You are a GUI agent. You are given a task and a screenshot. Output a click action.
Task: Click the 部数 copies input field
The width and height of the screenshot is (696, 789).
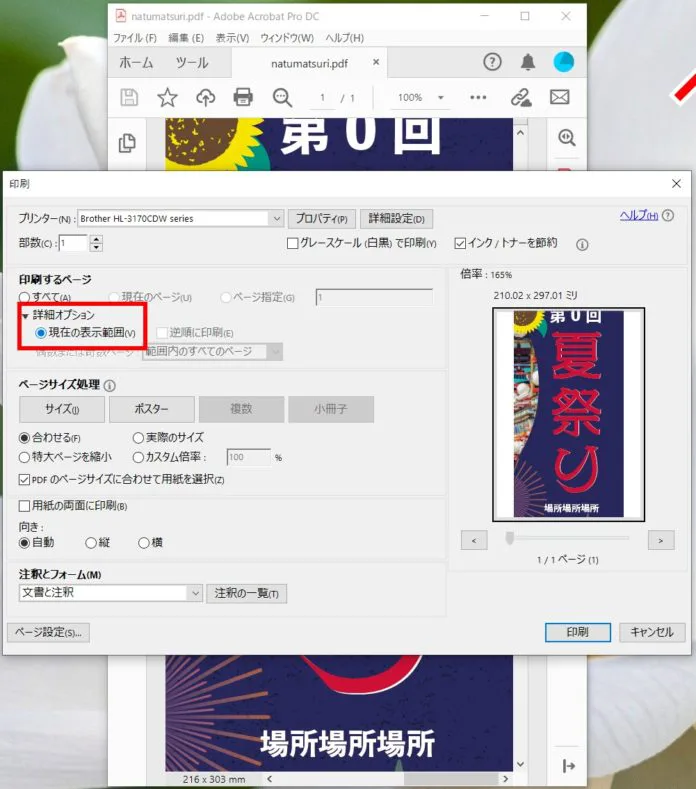(73, 244)
